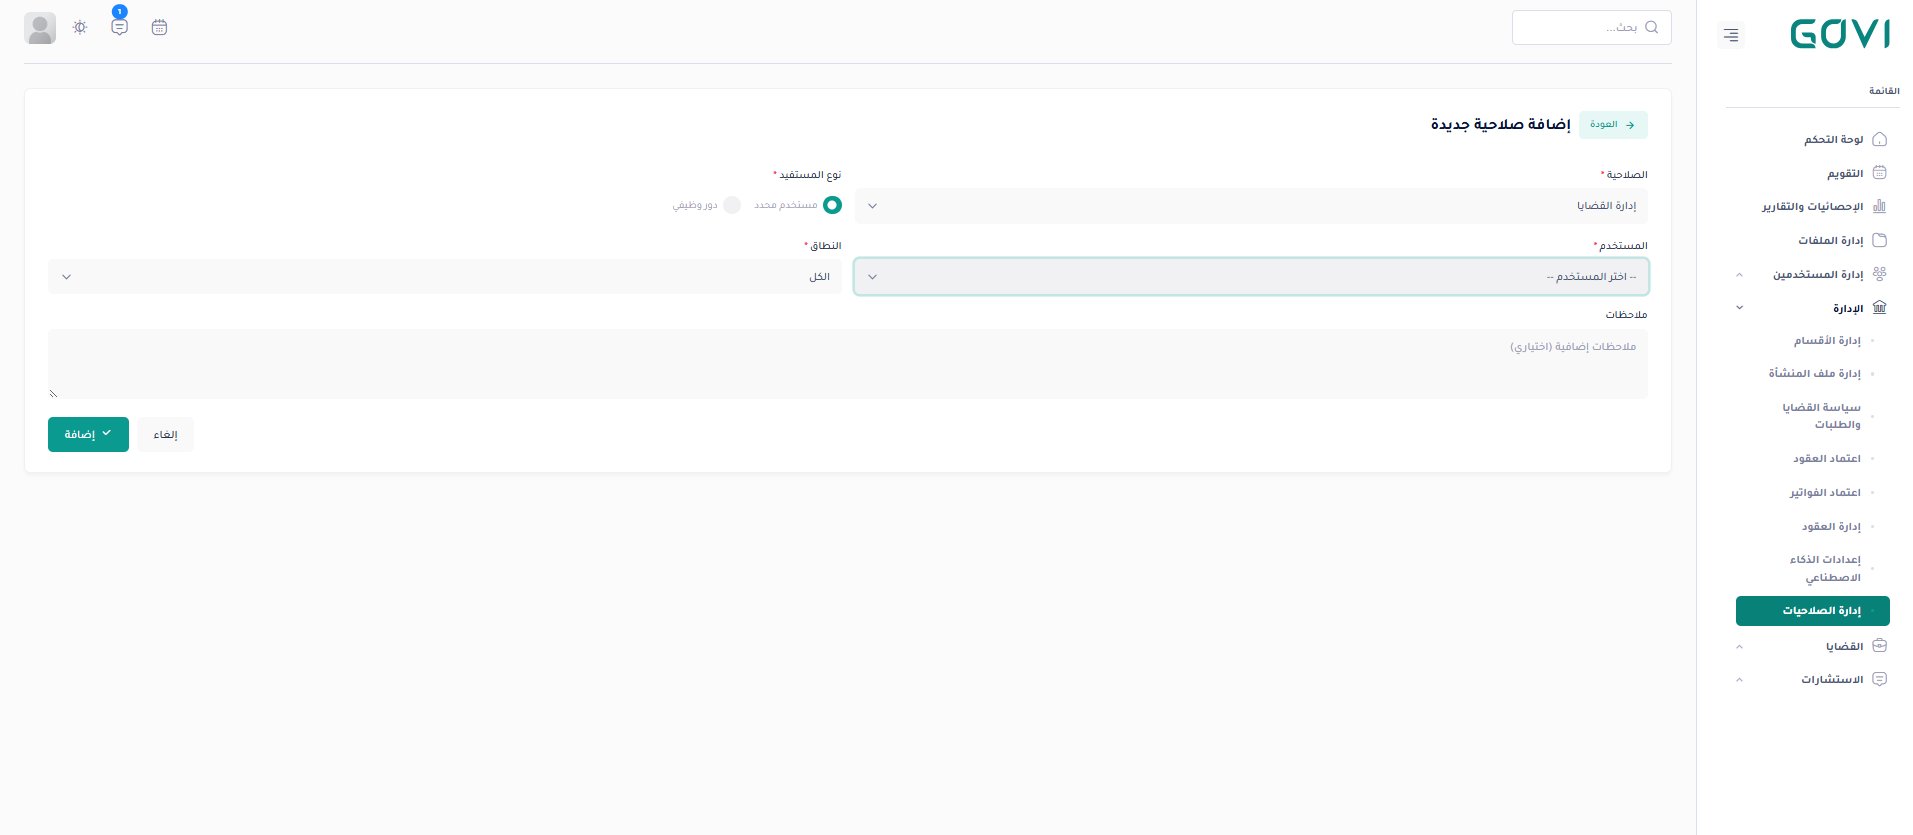Click the العودة back button

tap(1613, 125)
